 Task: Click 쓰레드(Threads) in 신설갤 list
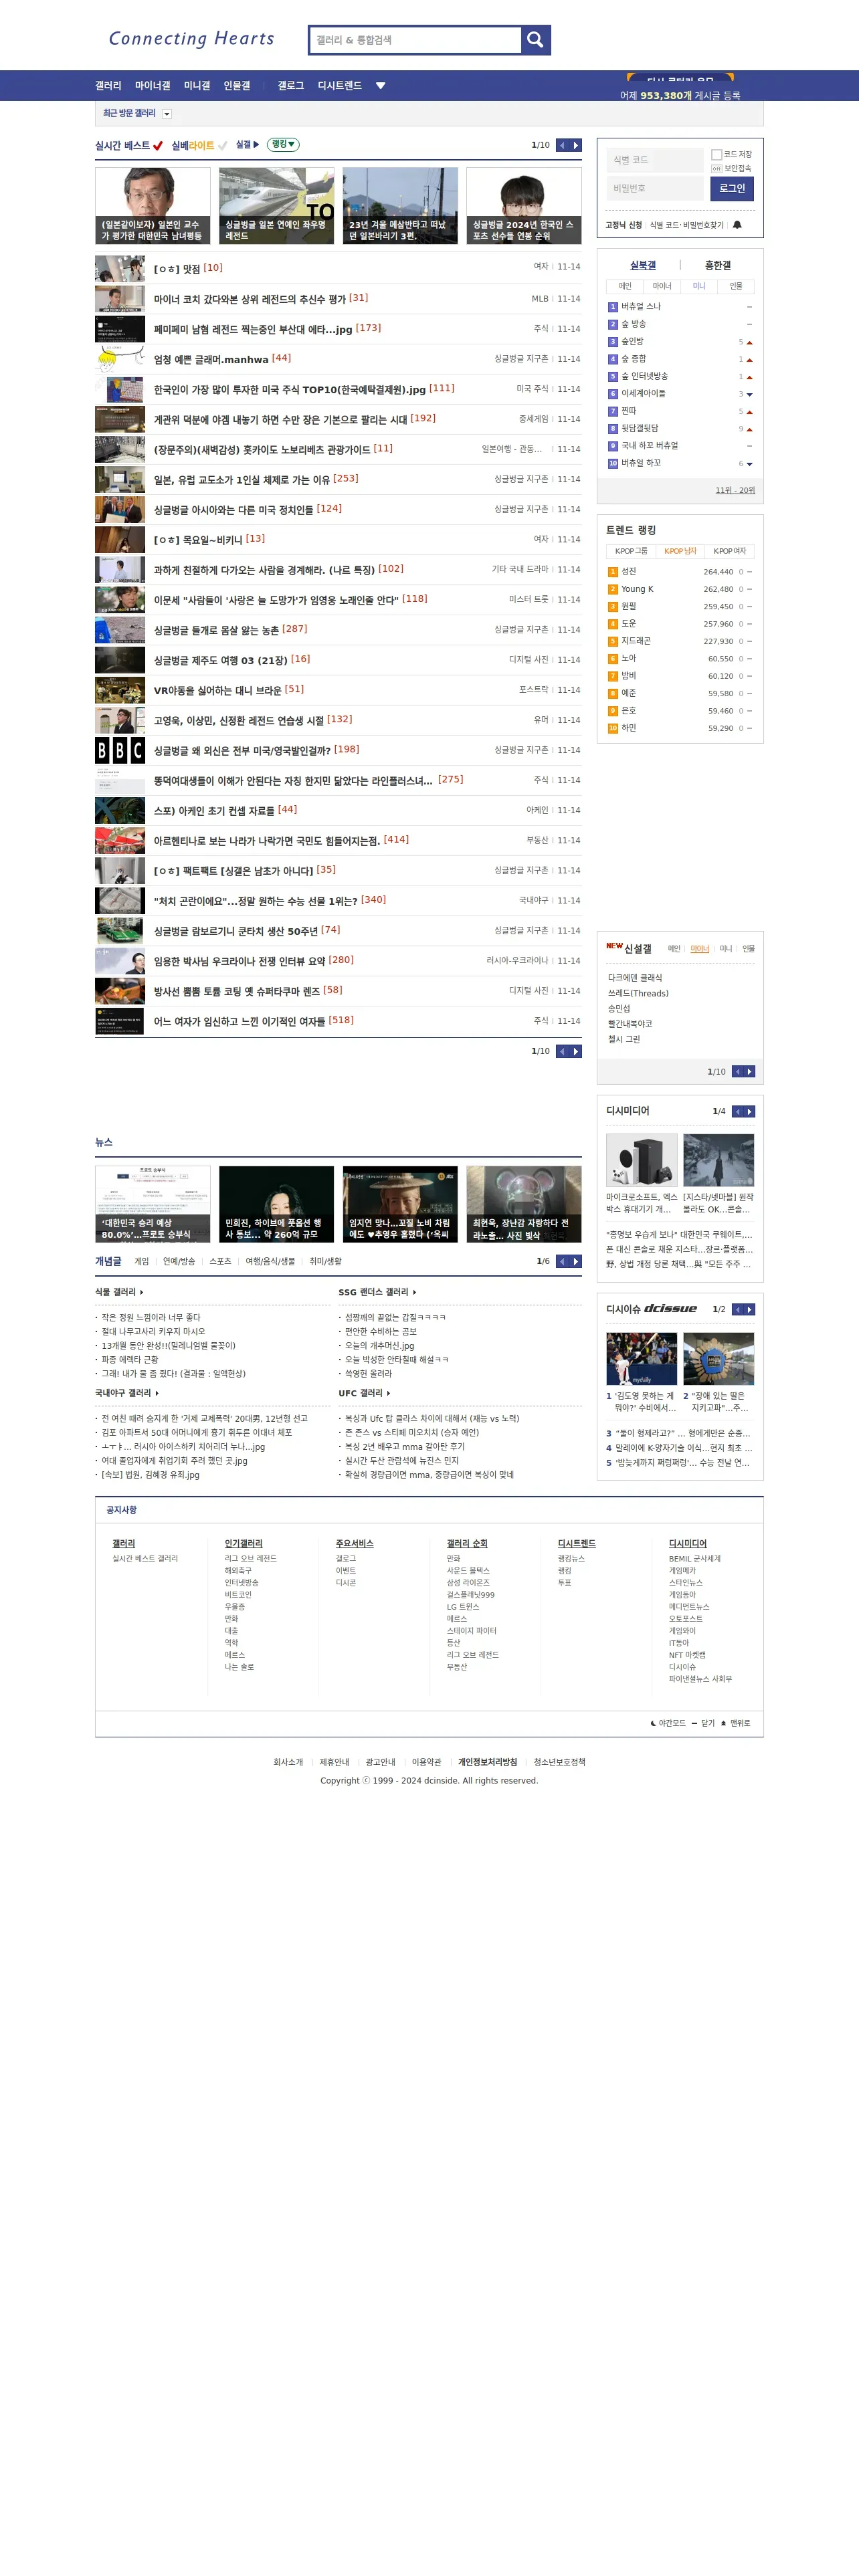pyautogui.click(x=638, y=993)
